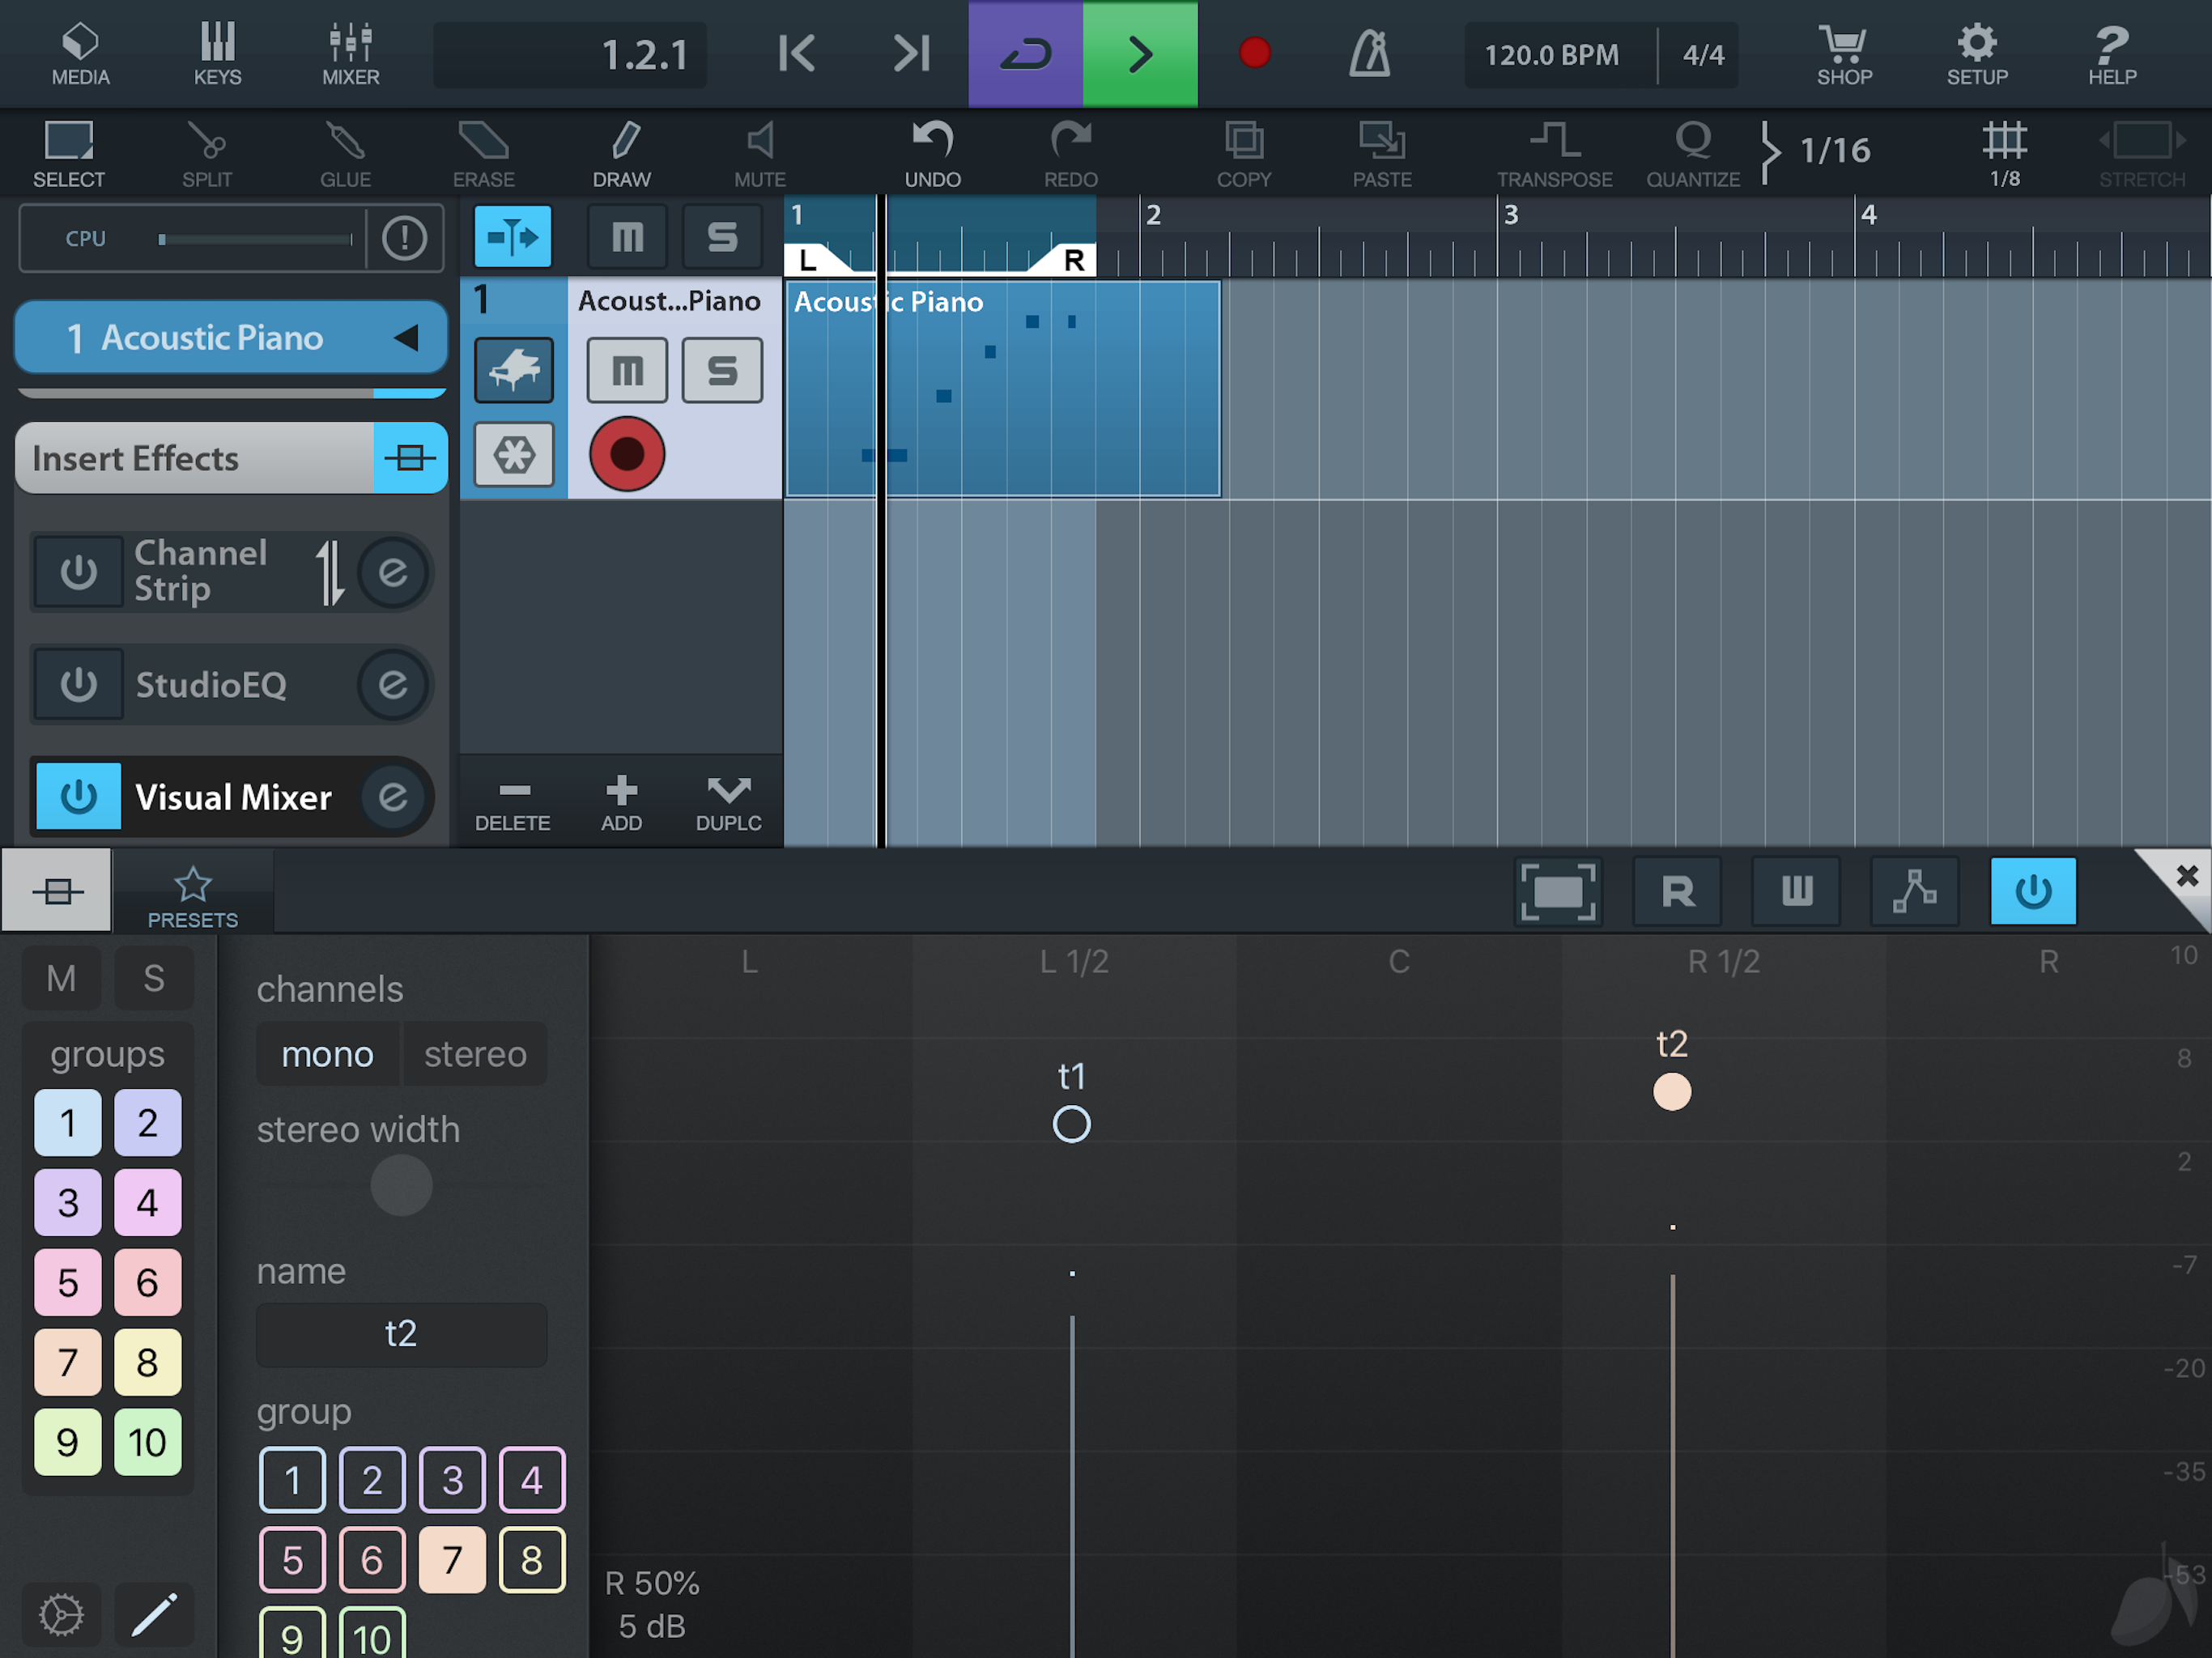Enable write automation W button

pyautogui.click(x=1796, y=890)
